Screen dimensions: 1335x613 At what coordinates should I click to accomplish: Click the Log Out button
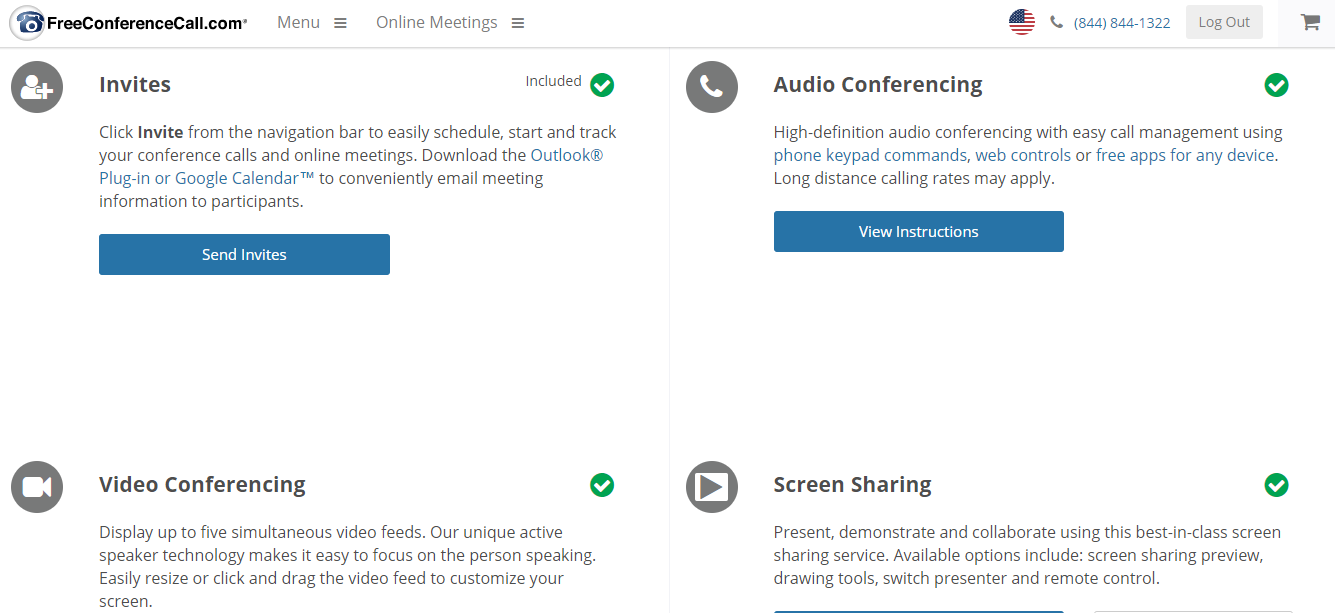click(x=1224, y=22)
